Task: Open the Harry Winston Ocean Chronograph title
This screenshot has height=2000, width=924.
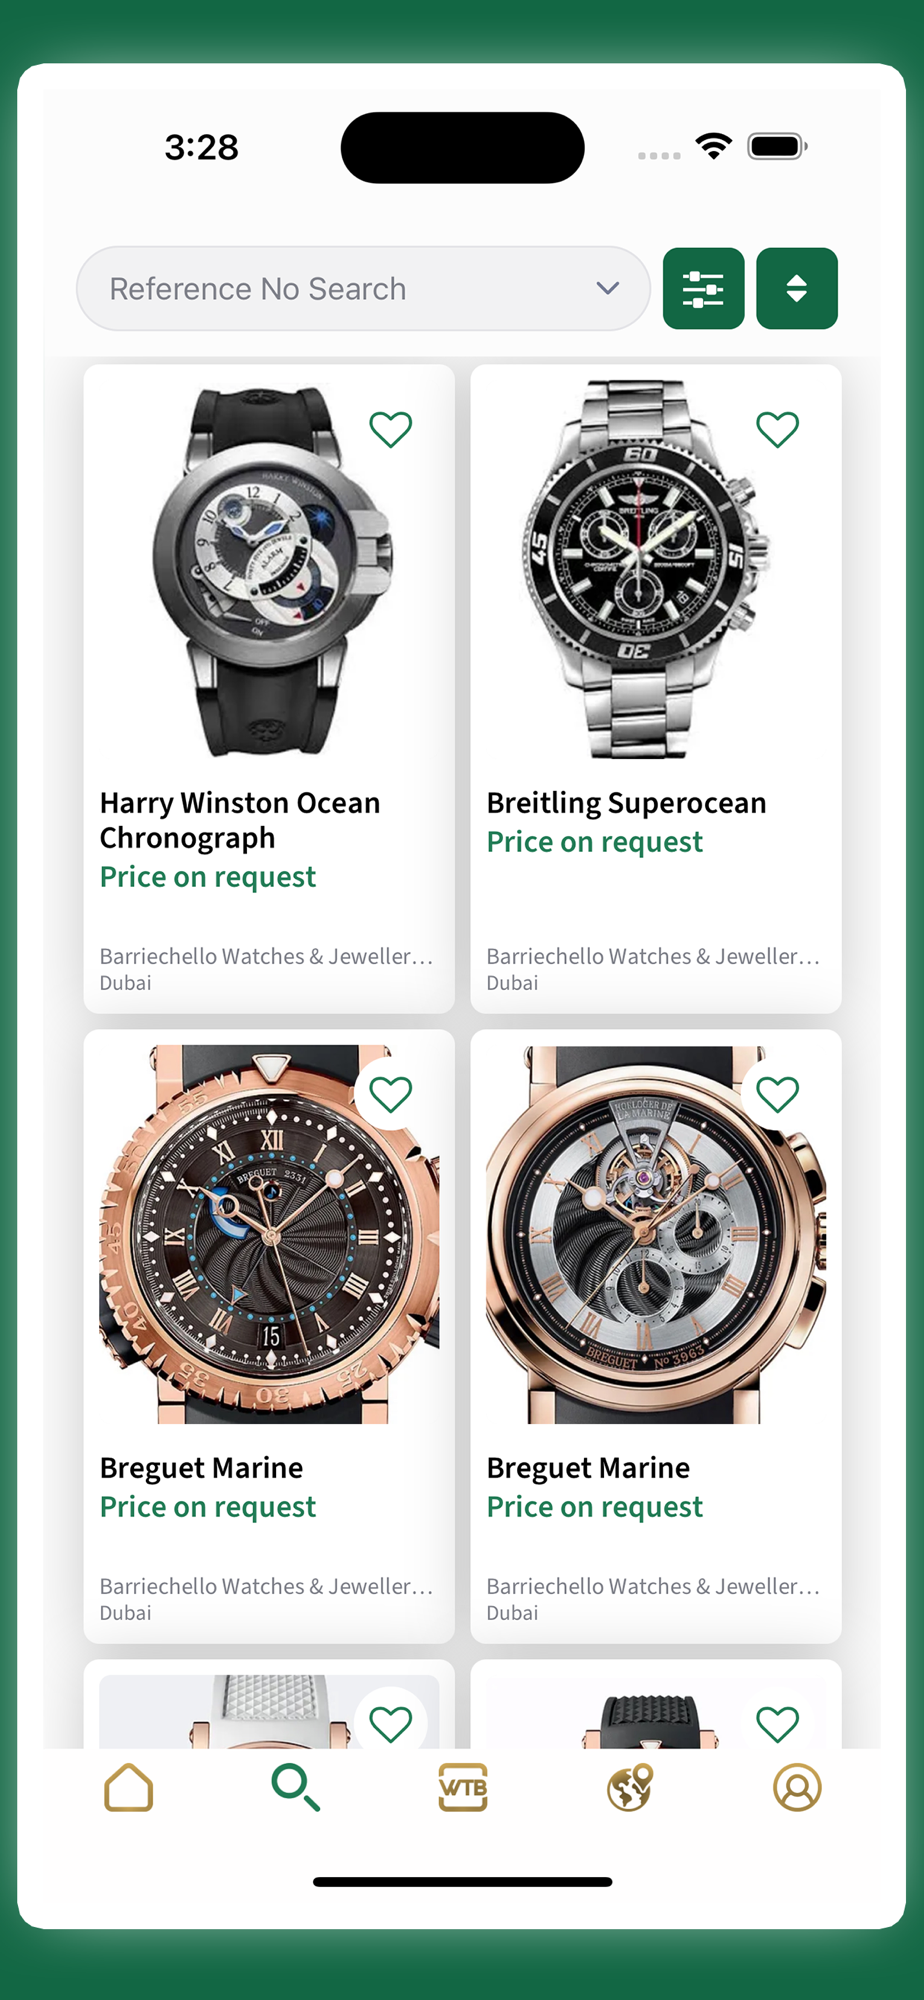Action: pyautogui.click(x=240, y=820)
